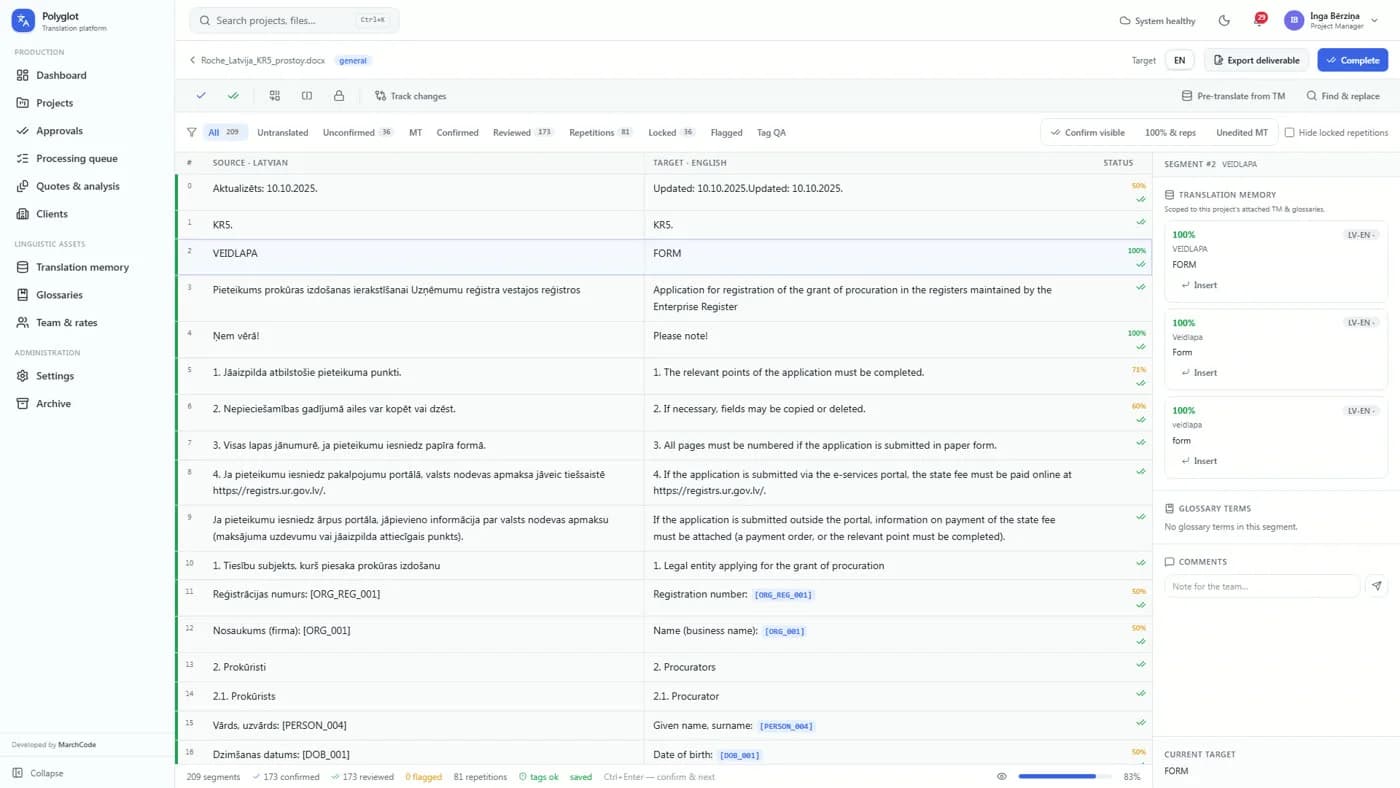
Task: Click the EN target language selector
Action: point(1179,60)
